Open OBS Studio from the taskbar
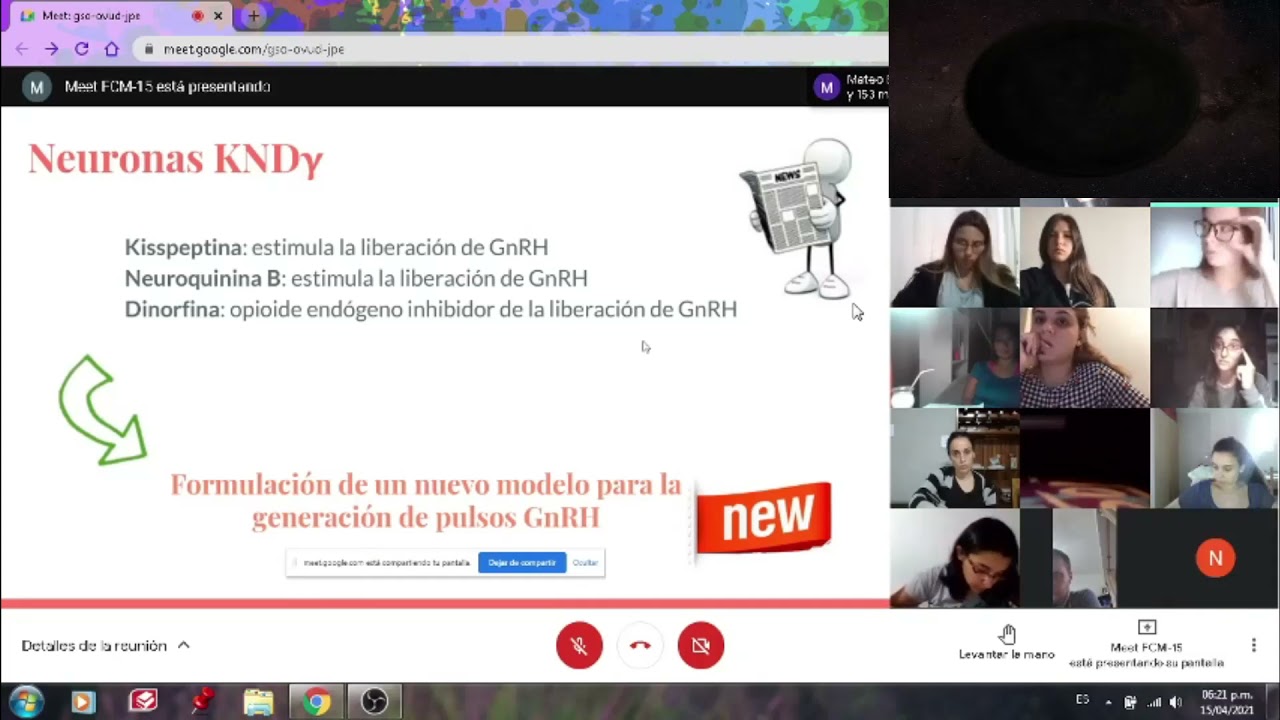 [374, 702]
